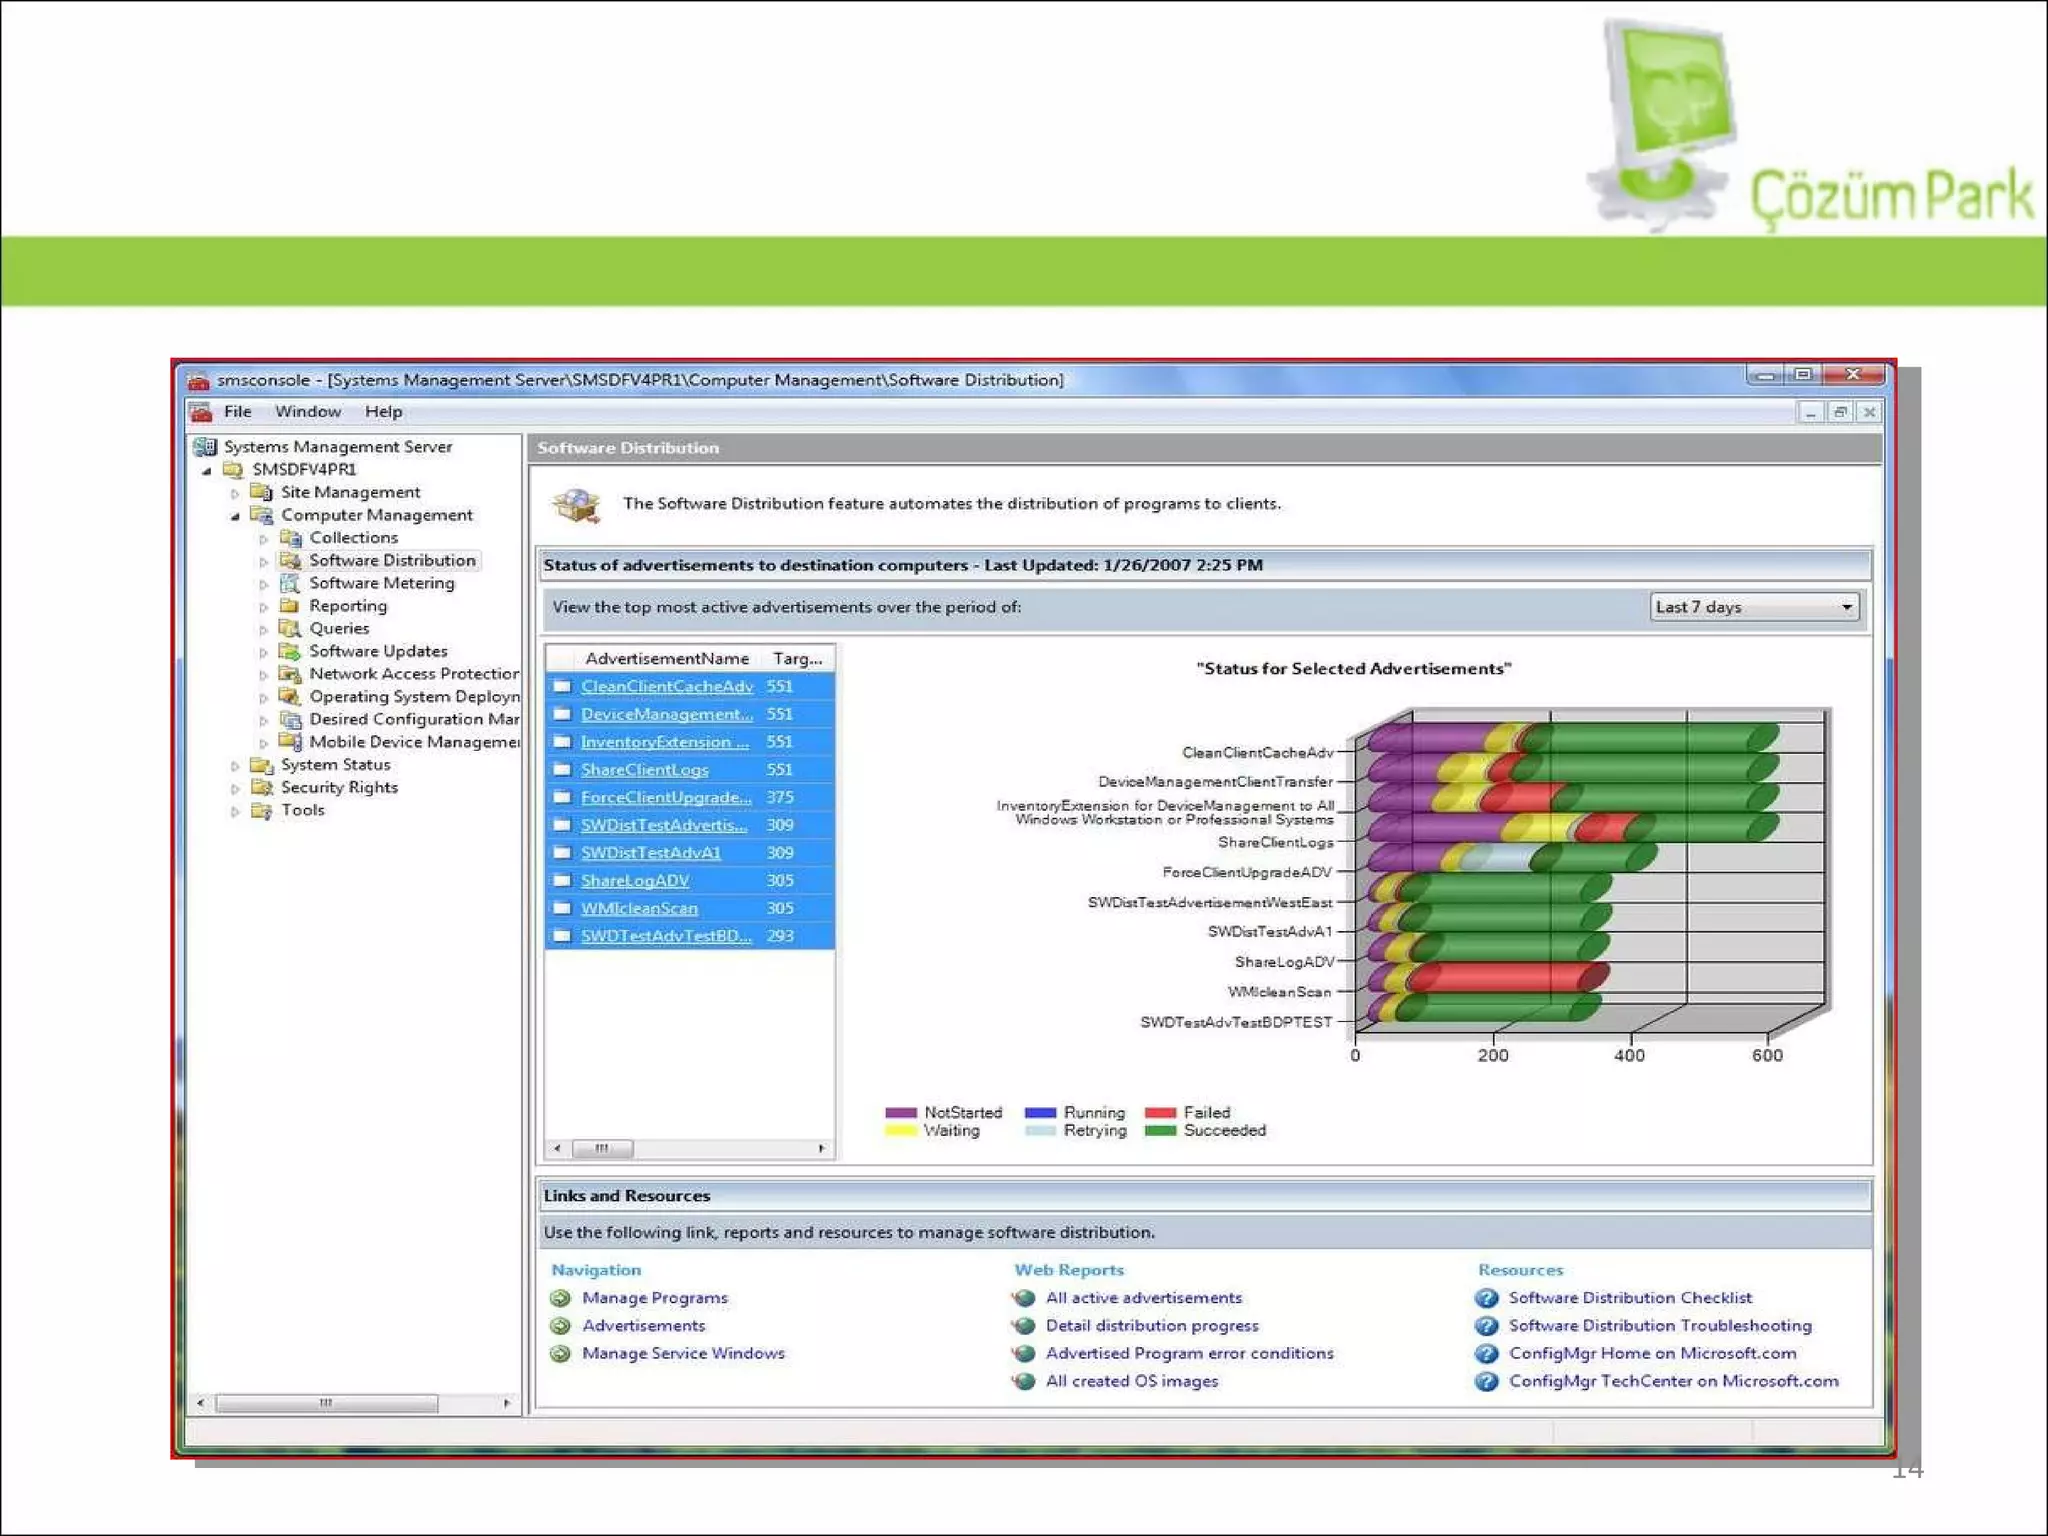
Task: Open the Detail distribution progress report link
Action: pyautogui.click(x=1151, y=1325)
